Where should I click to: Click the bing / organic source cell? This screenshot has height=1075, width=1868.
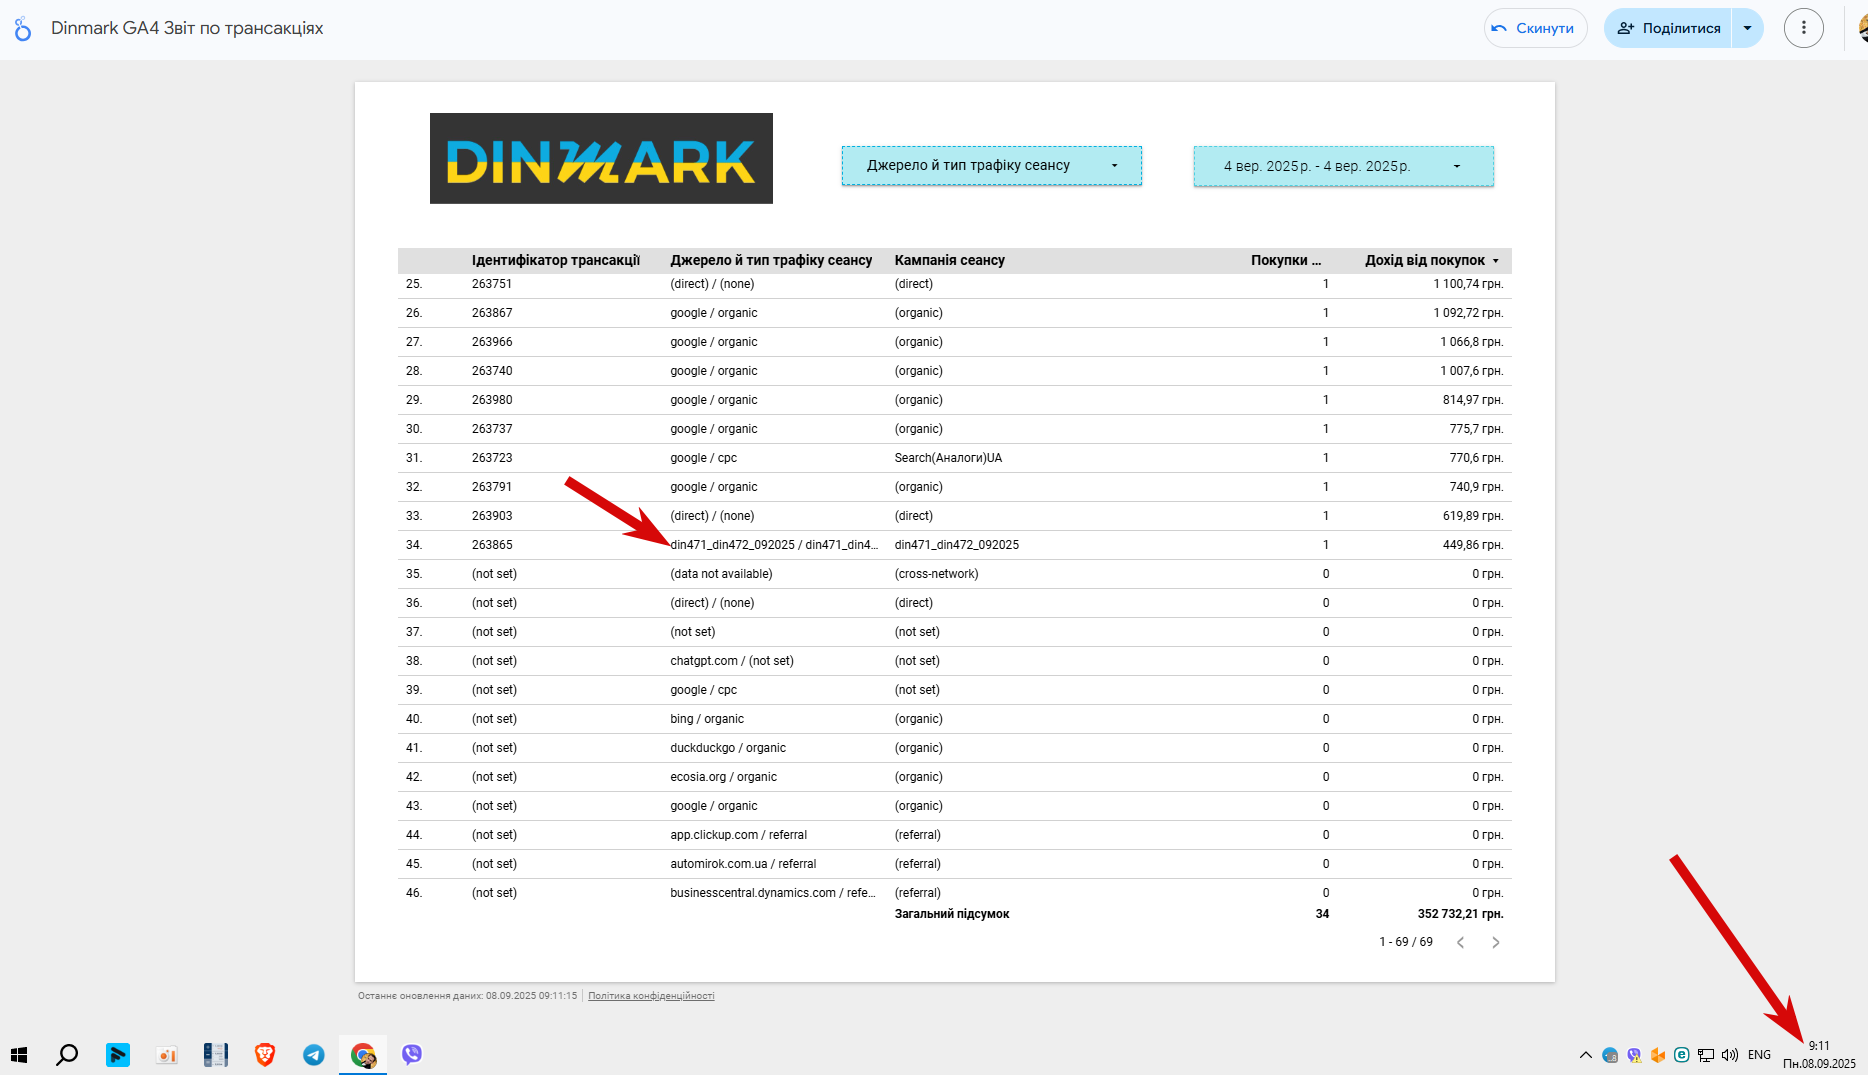tap(707, 719)
